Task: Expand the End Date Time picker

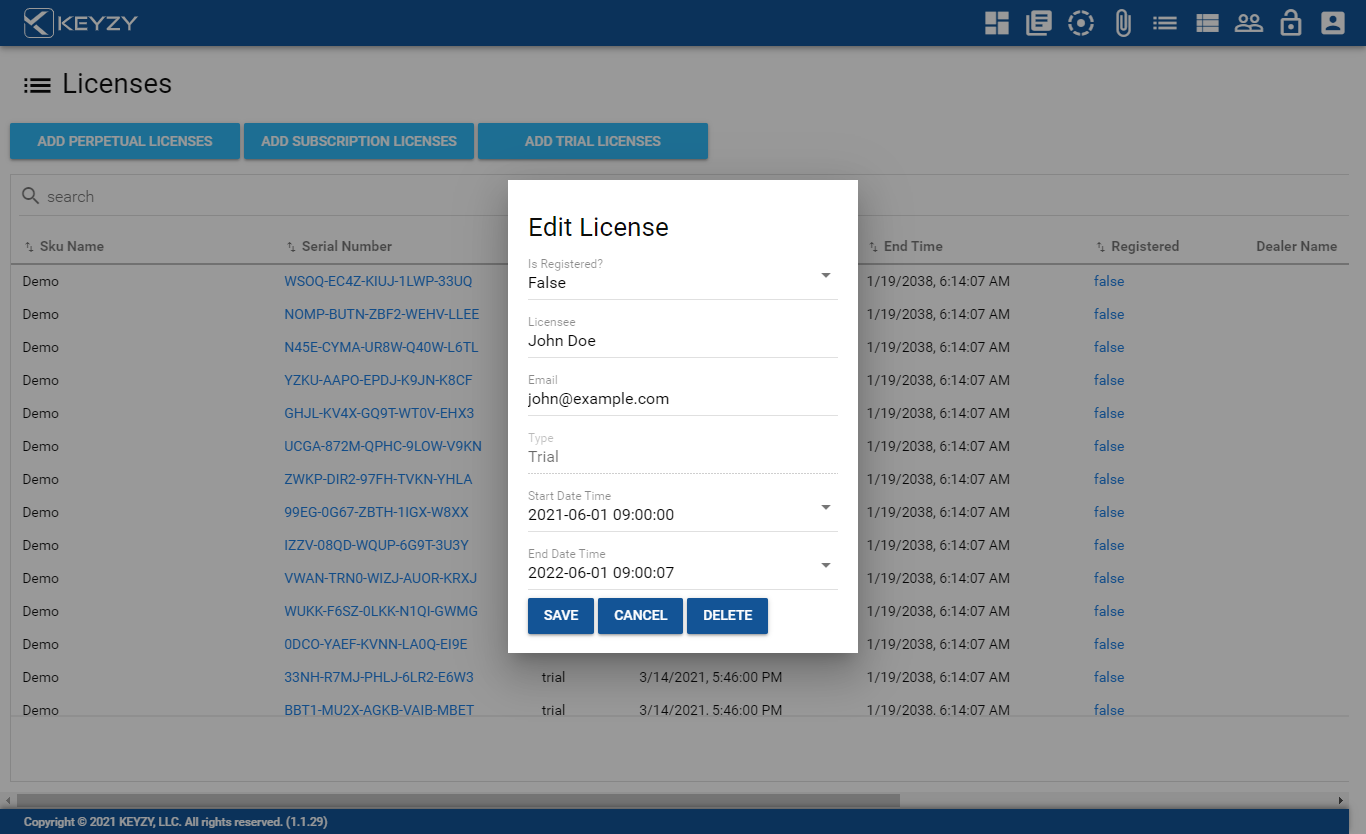Action: [825, 564]
